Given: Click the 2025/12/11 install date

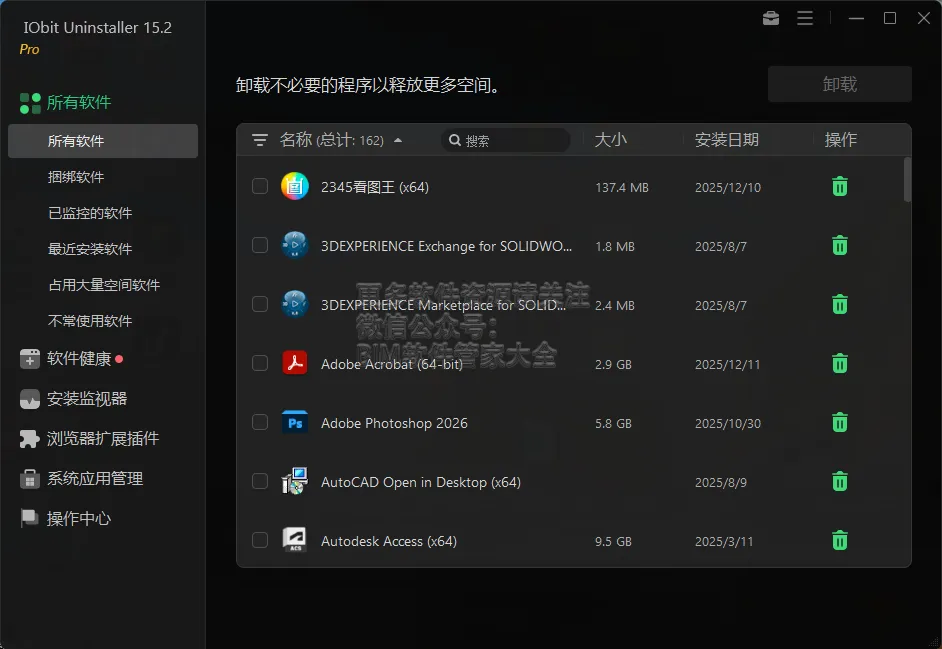Looking at the screenshot, I should coord(728,364).
